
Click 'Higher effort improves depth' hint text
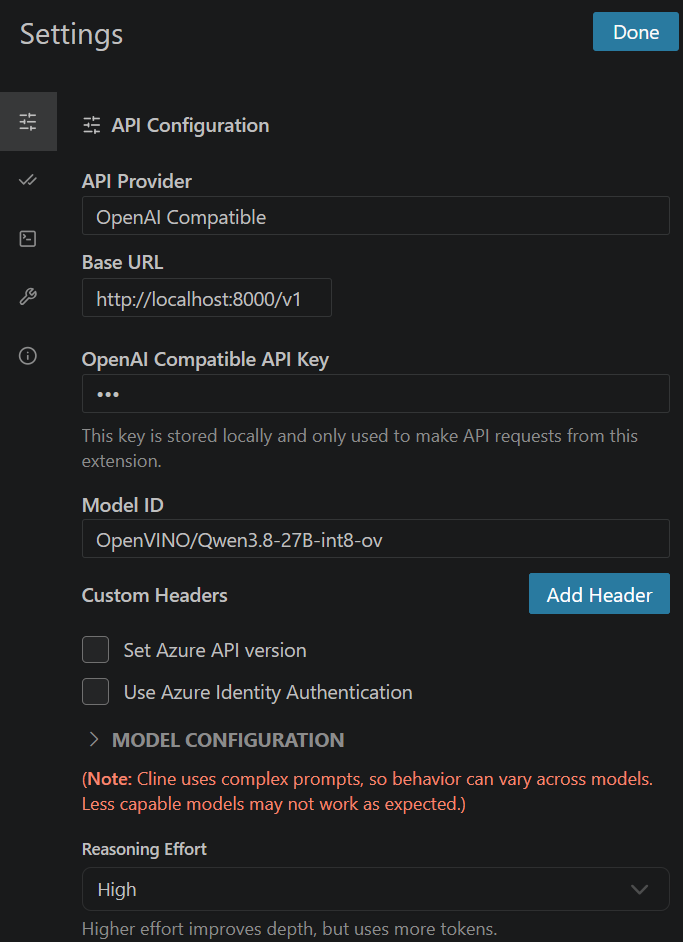tap(290, 929)
